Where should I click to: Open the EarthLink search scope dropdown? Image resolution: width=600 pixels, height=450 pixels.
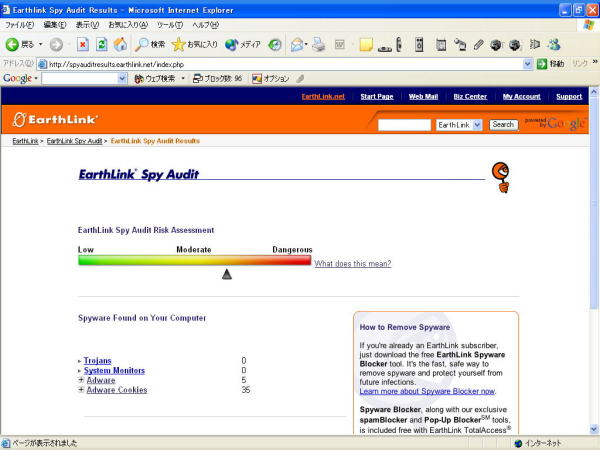(x=477, y=125)
